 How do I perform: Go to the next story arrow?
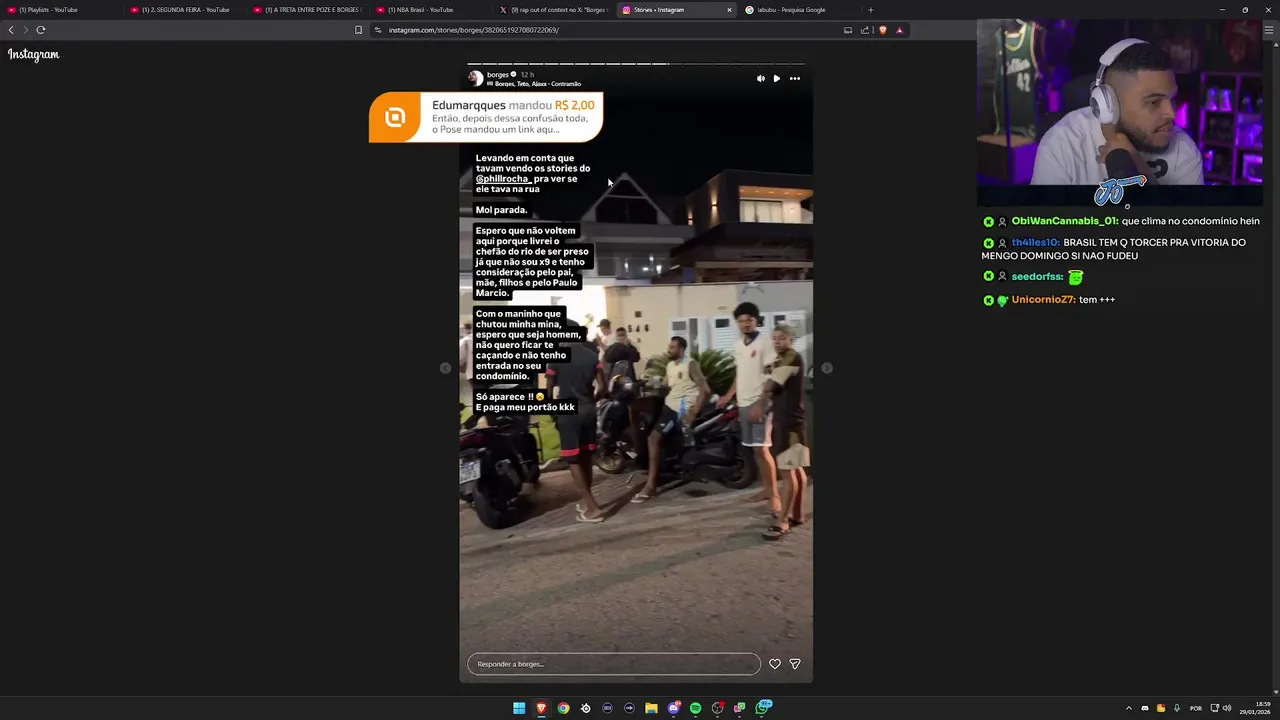tap(827, 368)
